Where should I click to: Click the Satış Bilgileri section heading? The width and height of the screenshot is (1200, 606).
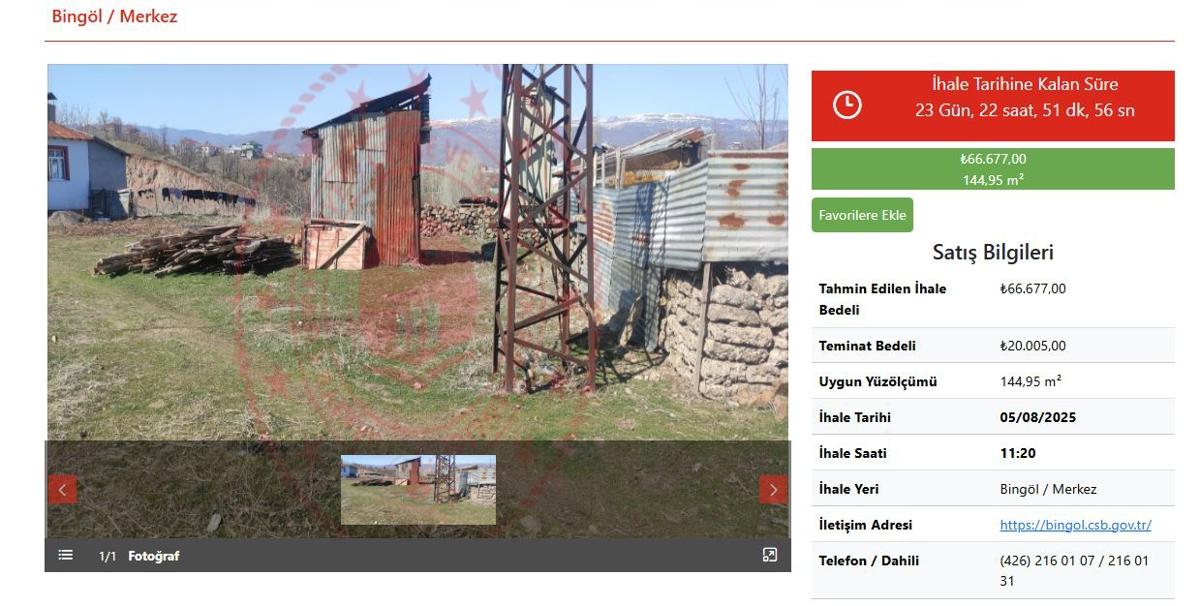tap(993, 252)
